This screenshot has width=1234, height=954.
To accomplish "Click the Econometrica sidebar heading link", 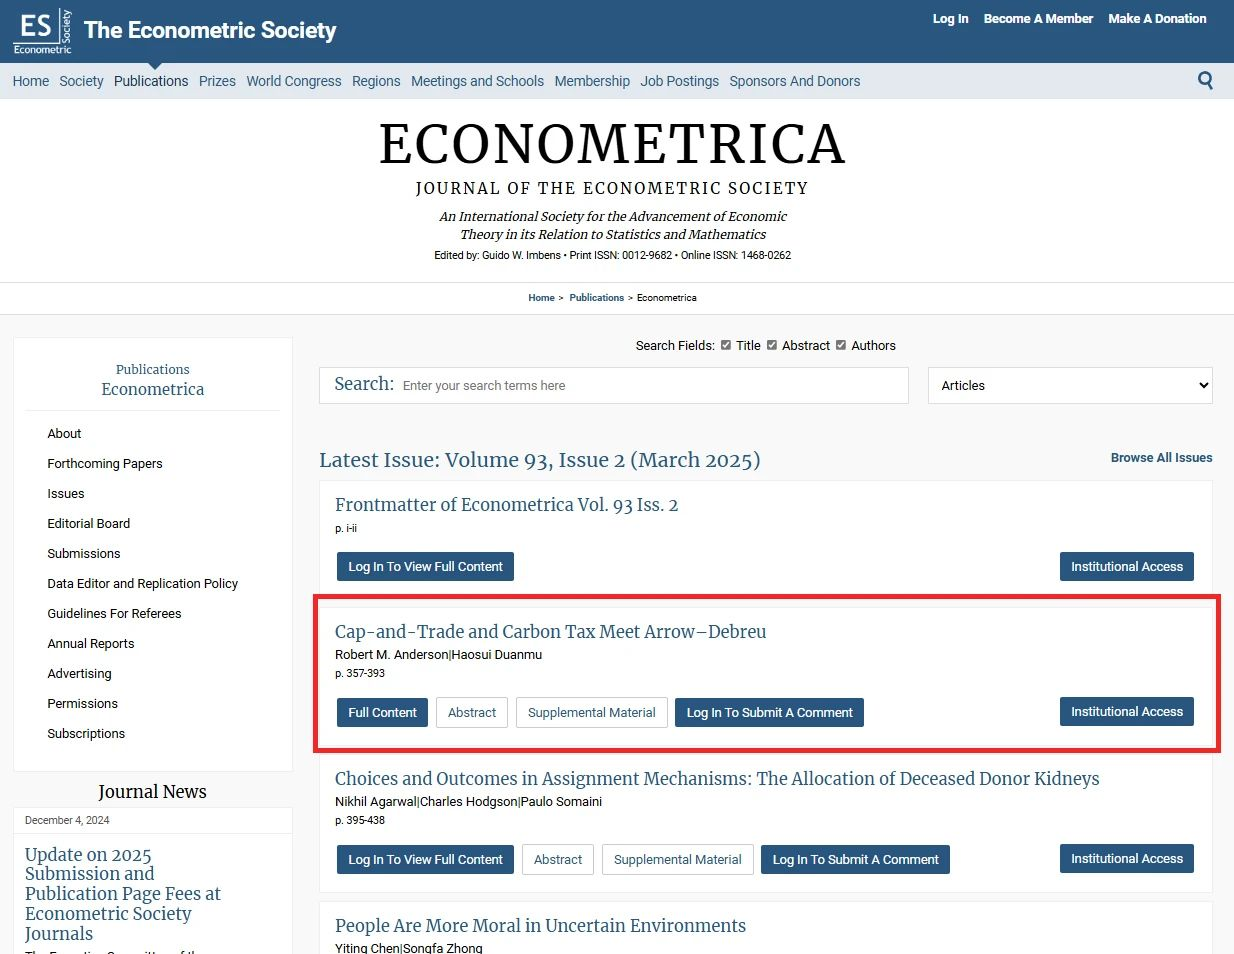I will 152,389.
